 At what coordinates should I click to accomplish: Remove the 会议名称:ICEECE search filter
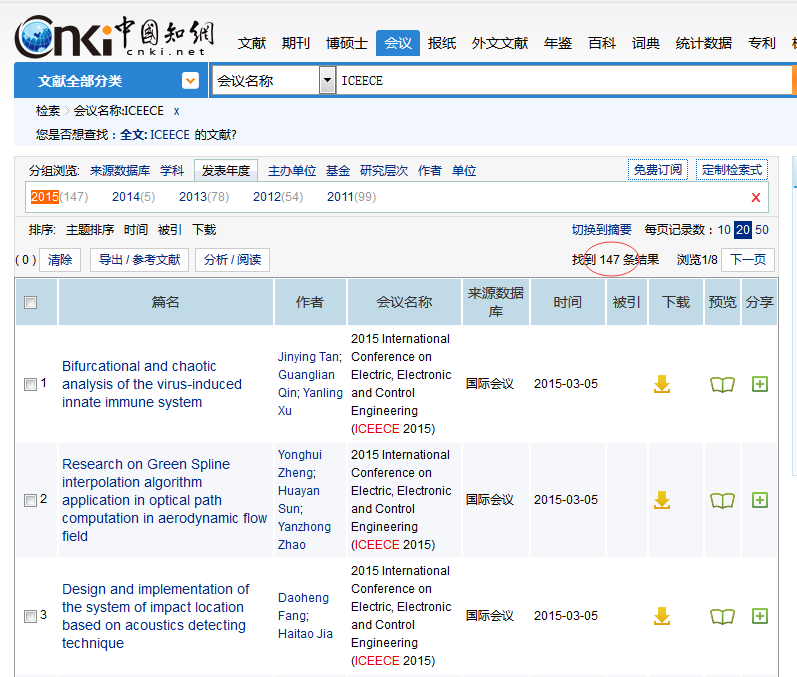[176, 111]
